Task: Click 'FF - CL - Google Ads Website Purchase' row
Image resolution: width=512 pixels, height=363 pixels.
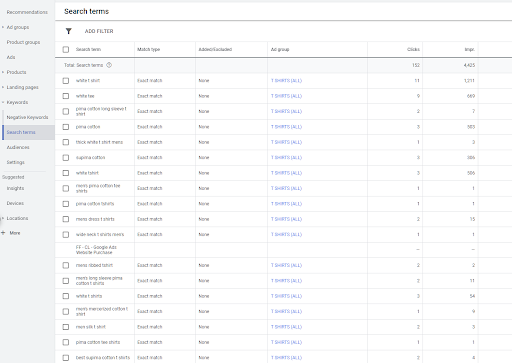Action: 96,250
